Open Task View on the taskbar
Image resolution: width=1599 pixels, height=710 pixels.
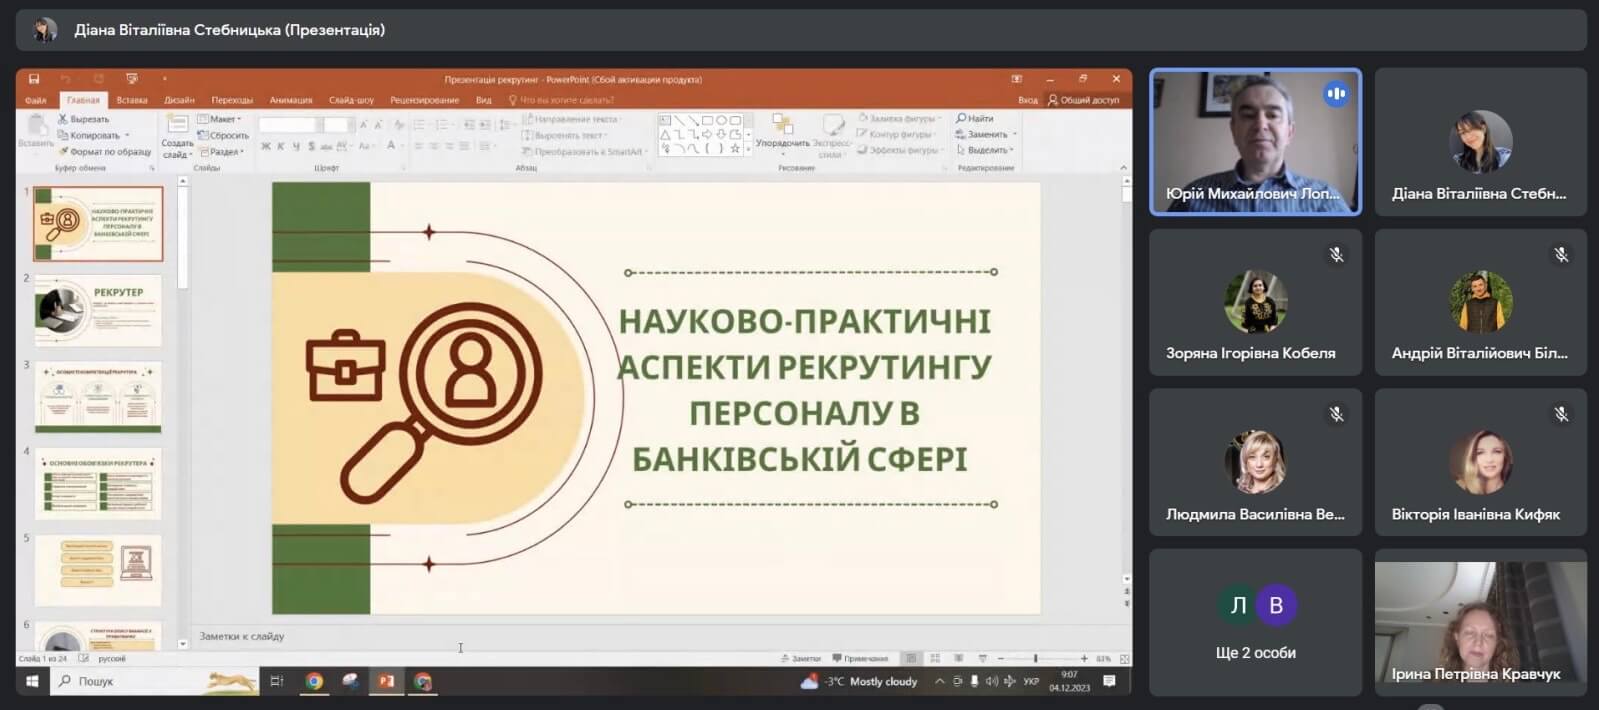tap(277, 682)
